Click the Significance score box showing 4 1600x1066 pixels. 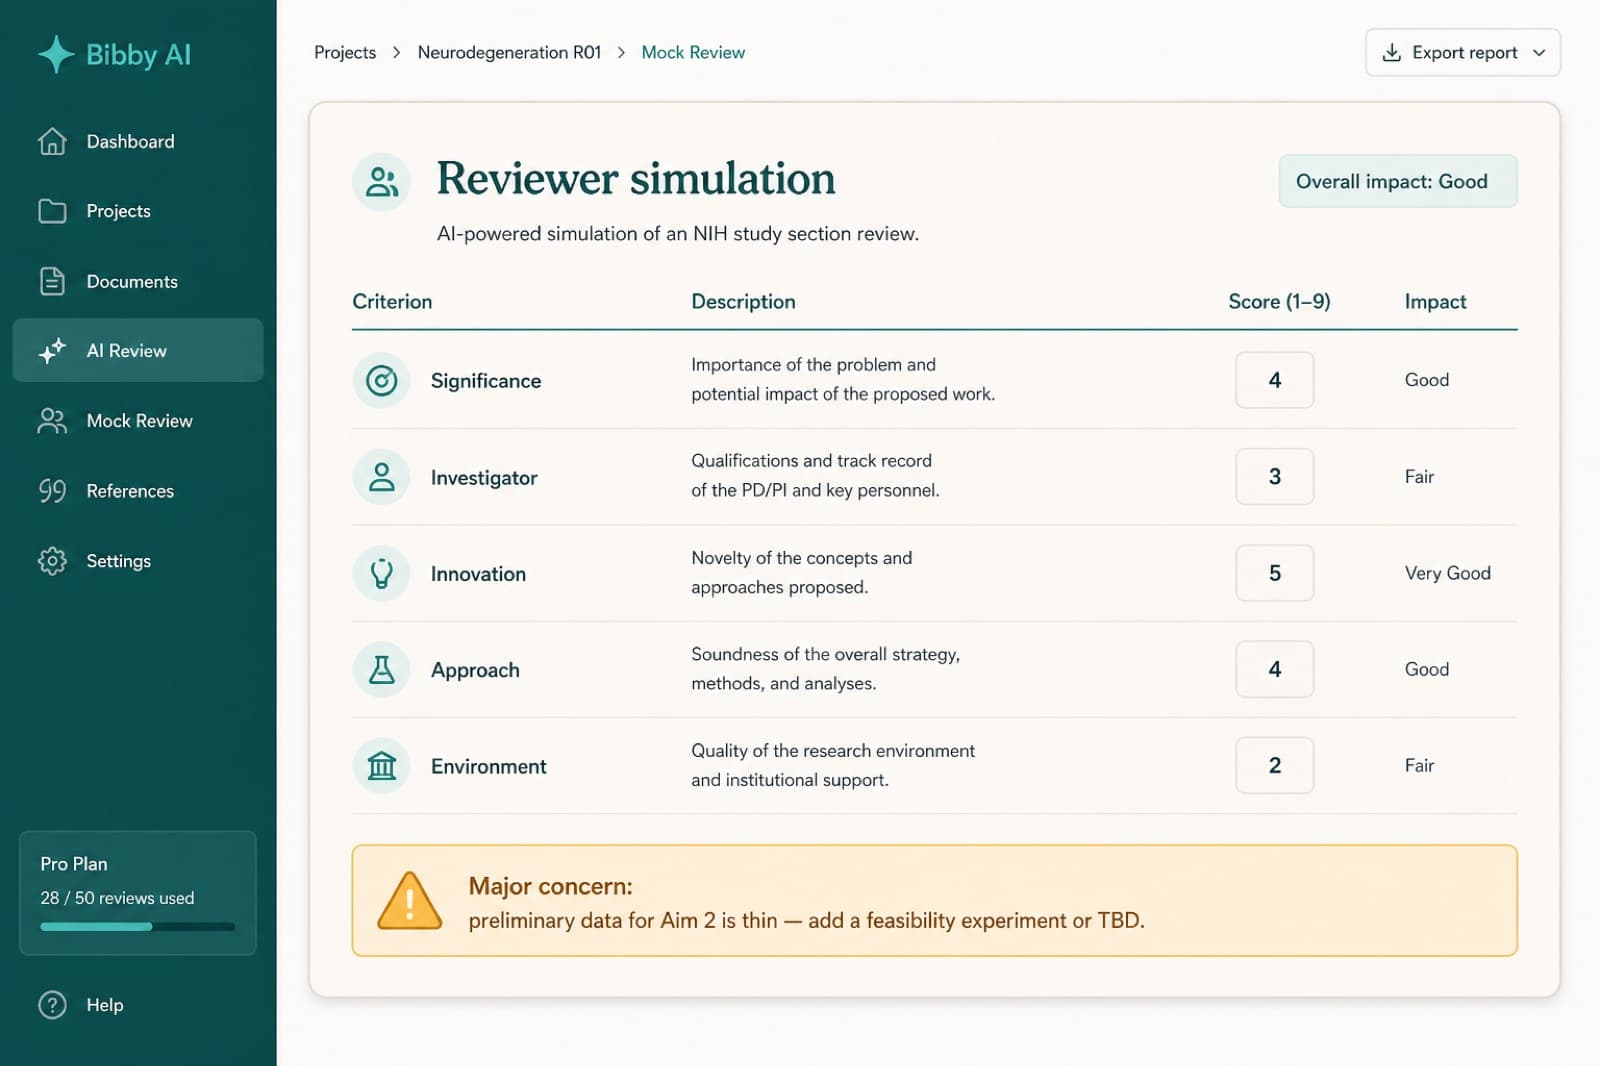click(1274, 380)
